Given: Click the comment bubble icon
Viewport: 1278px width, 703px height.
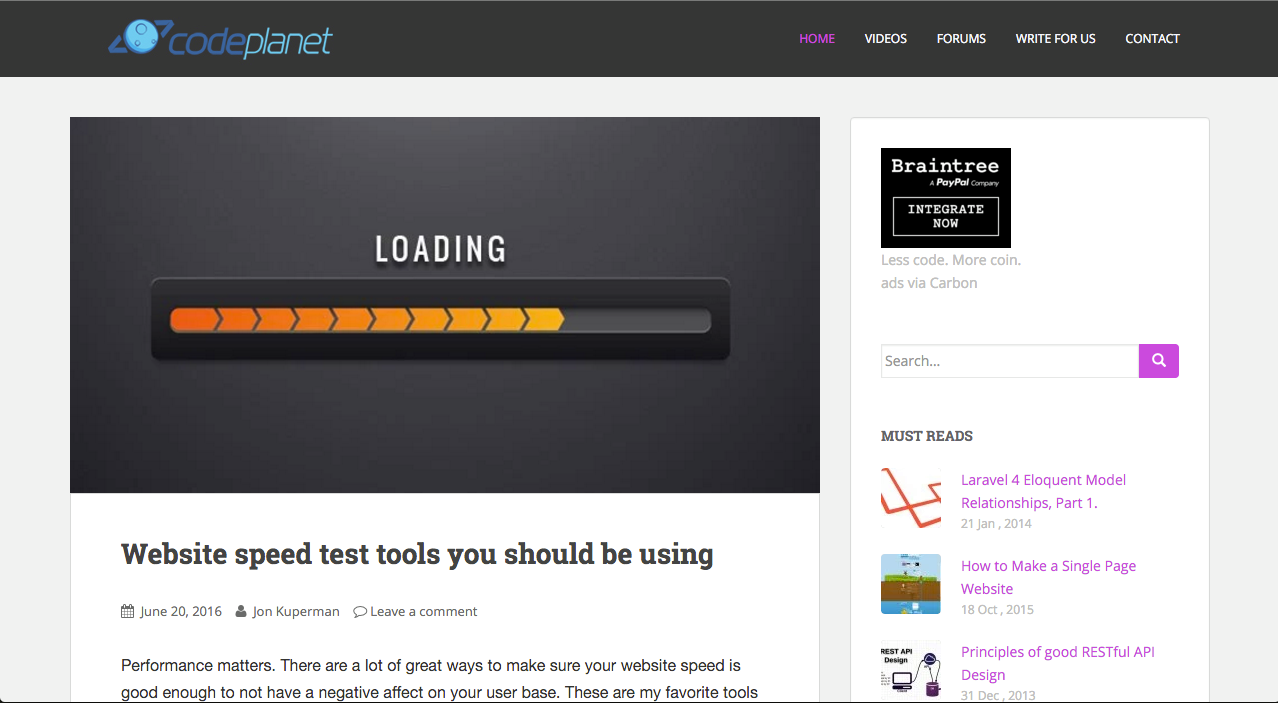Looking at the screenshot, I should [360, 611].
